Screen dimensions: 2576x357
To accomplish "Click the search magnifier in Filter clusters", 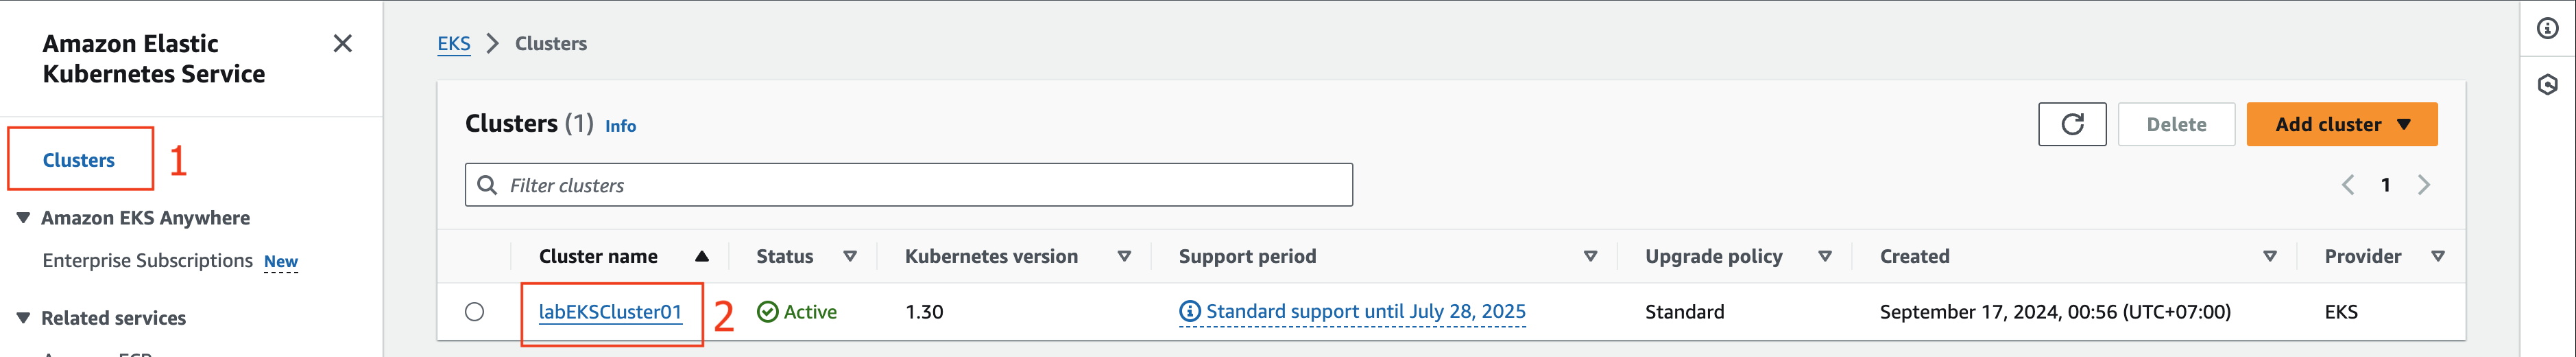I will 487,185.
